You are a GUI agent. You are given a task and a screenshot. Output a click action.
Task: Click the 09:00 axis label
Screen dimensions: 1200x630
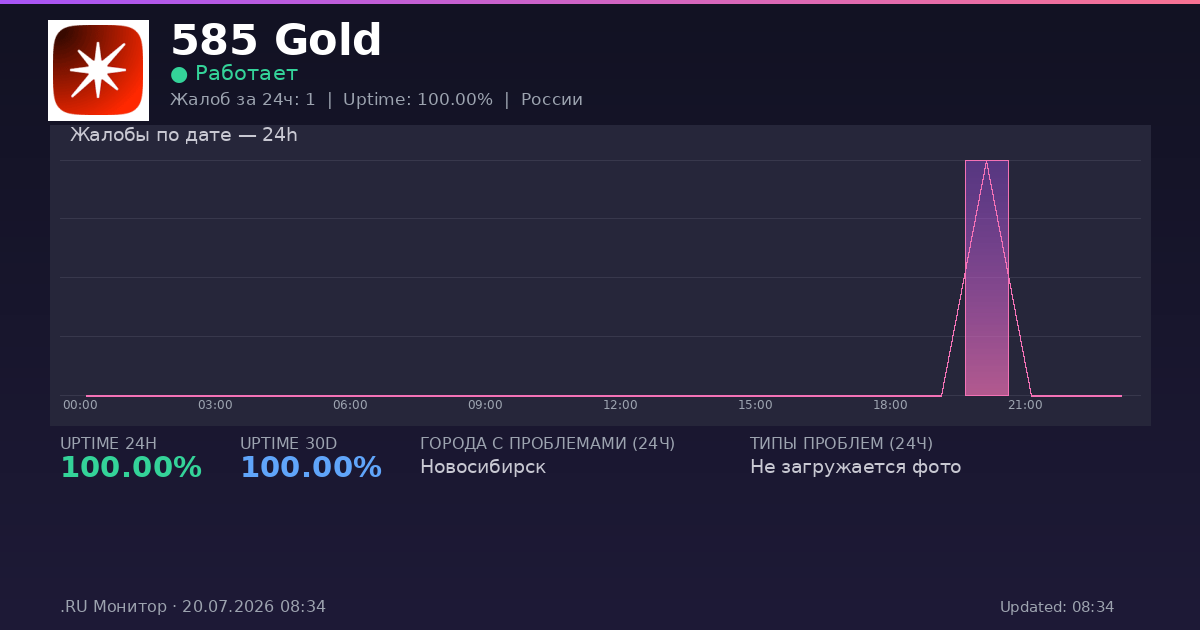pyautogui.click(x=485, y=405)
